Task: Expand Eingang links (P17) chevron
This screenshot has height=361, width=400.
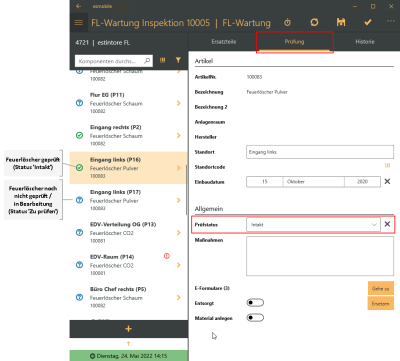Action: pyautogui.click(x=179, y=200)
